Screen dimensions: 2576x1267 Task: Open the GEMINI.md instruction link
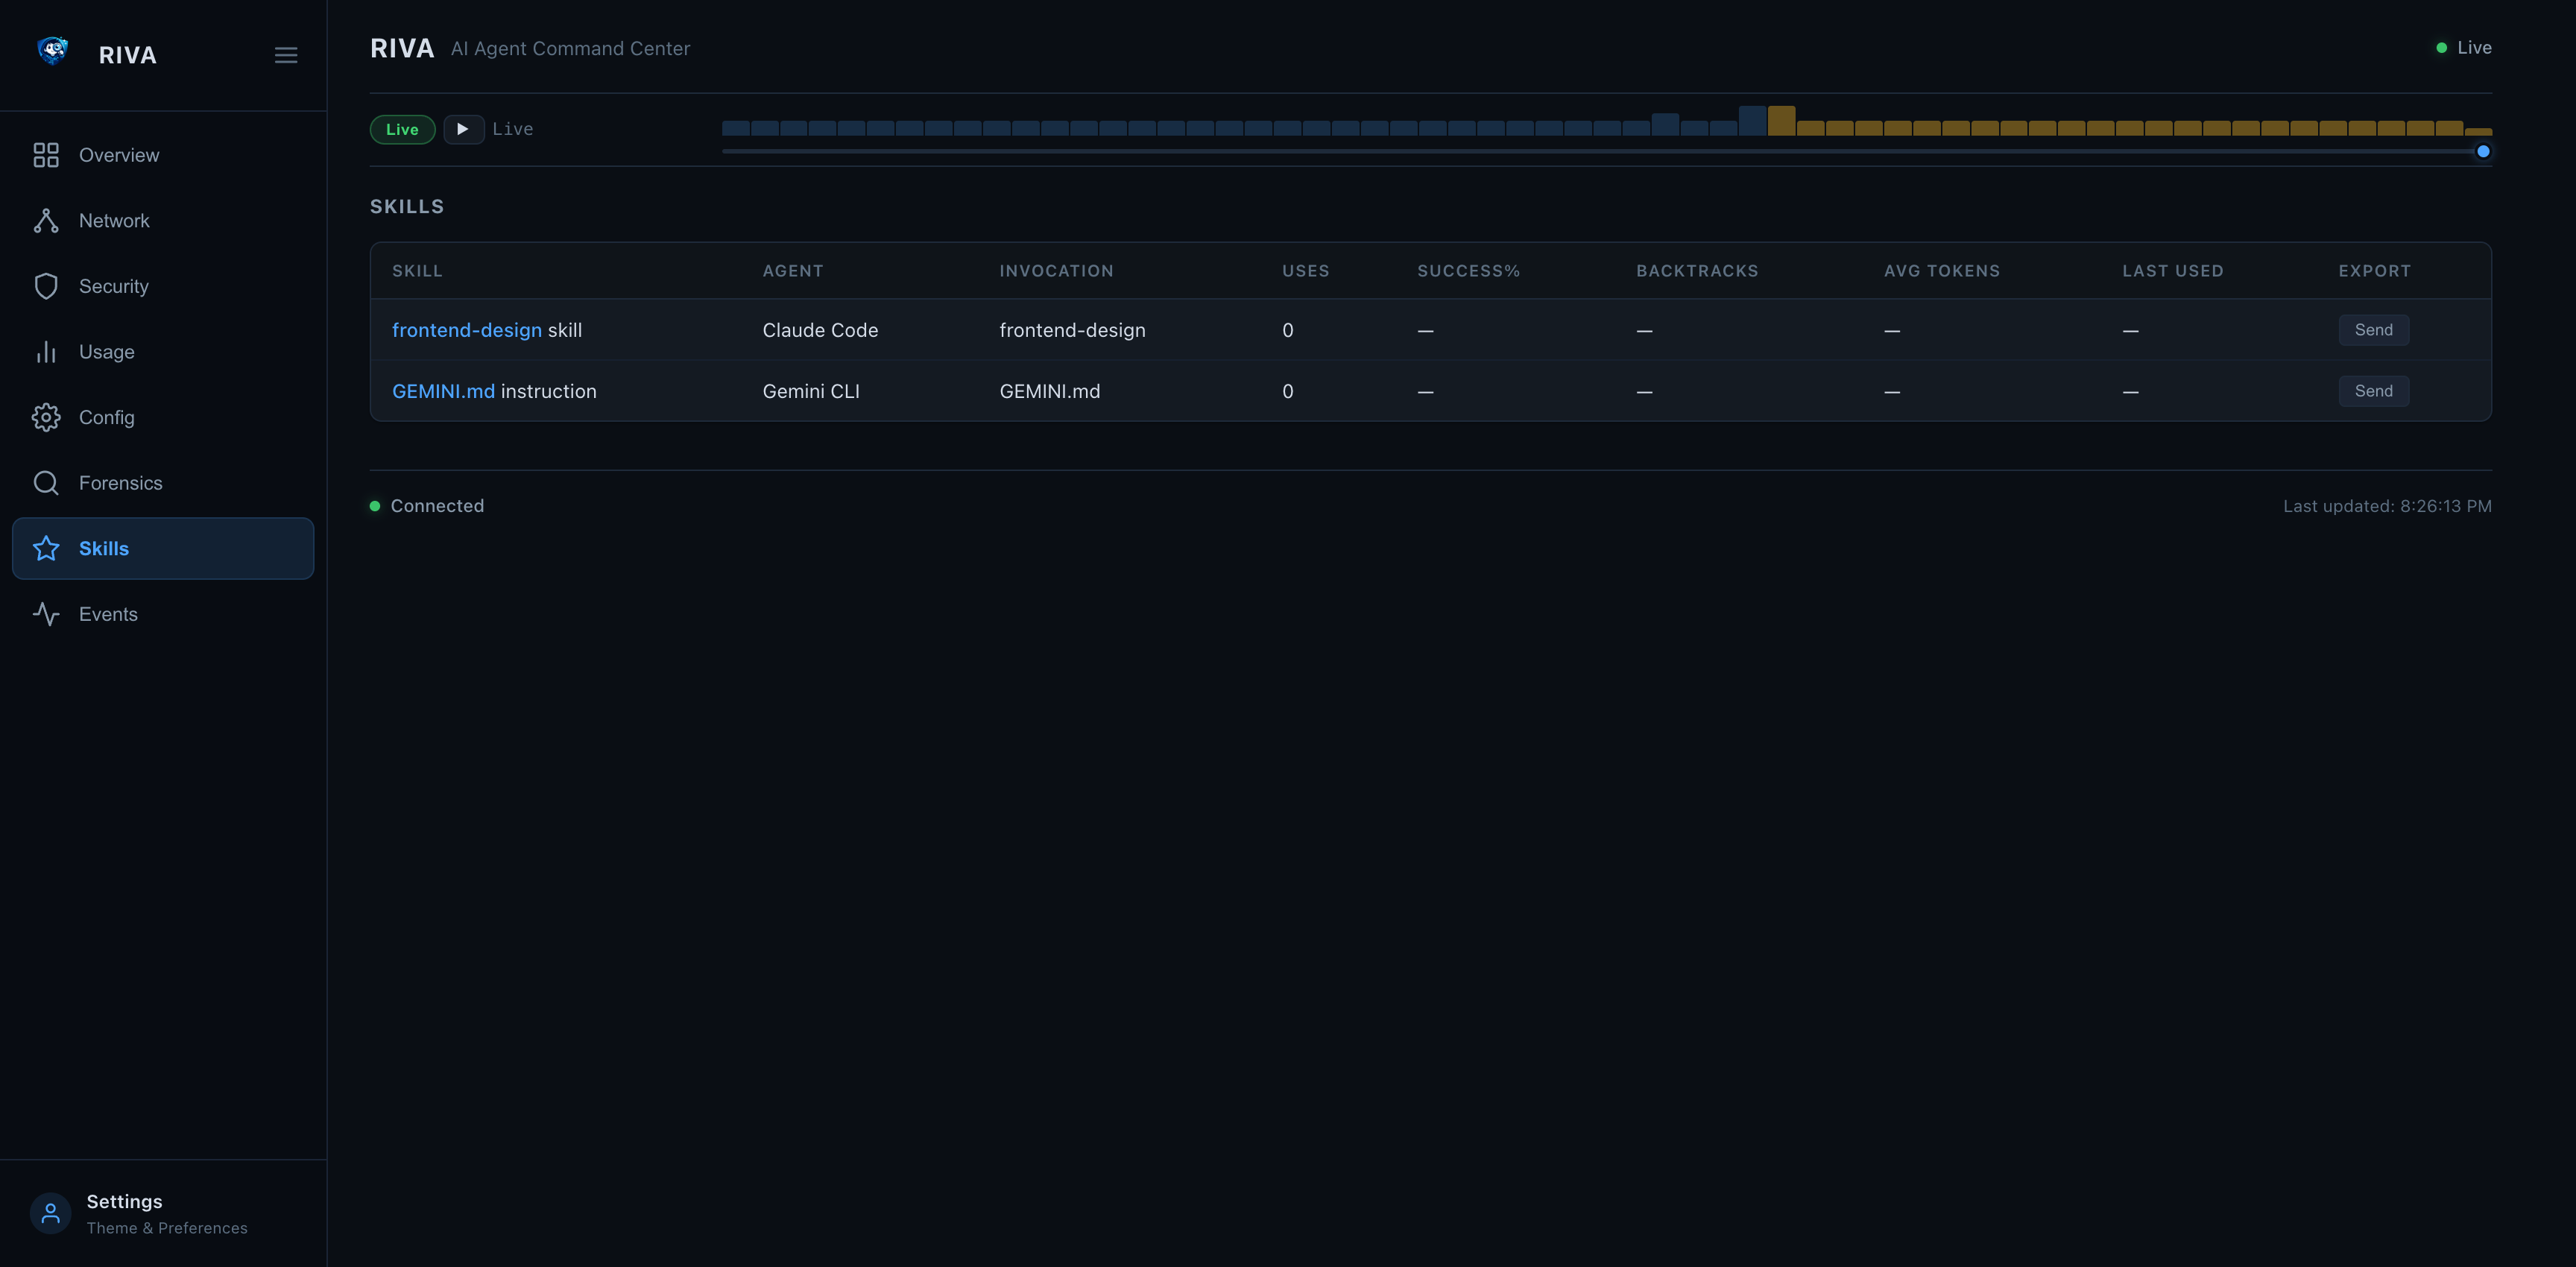point(443,391)
